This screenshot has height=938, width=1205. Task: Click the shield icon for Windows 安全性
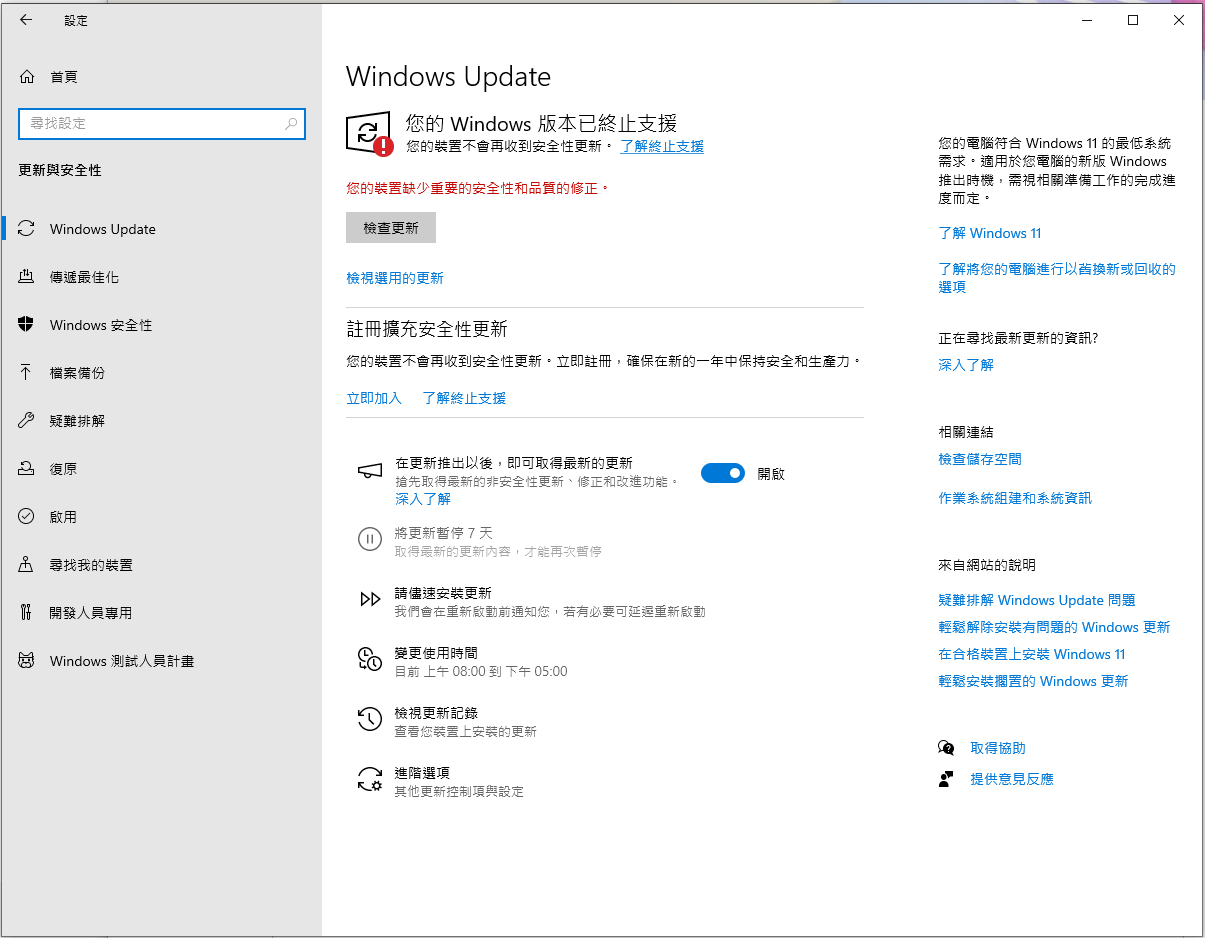tap(27, 325)
